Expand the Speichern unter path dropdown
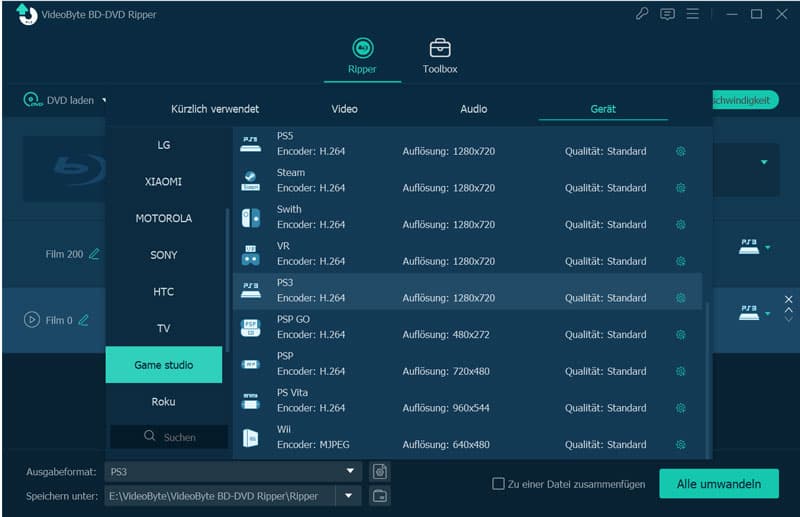Screen dimensions: 800x517 [348, 496]
